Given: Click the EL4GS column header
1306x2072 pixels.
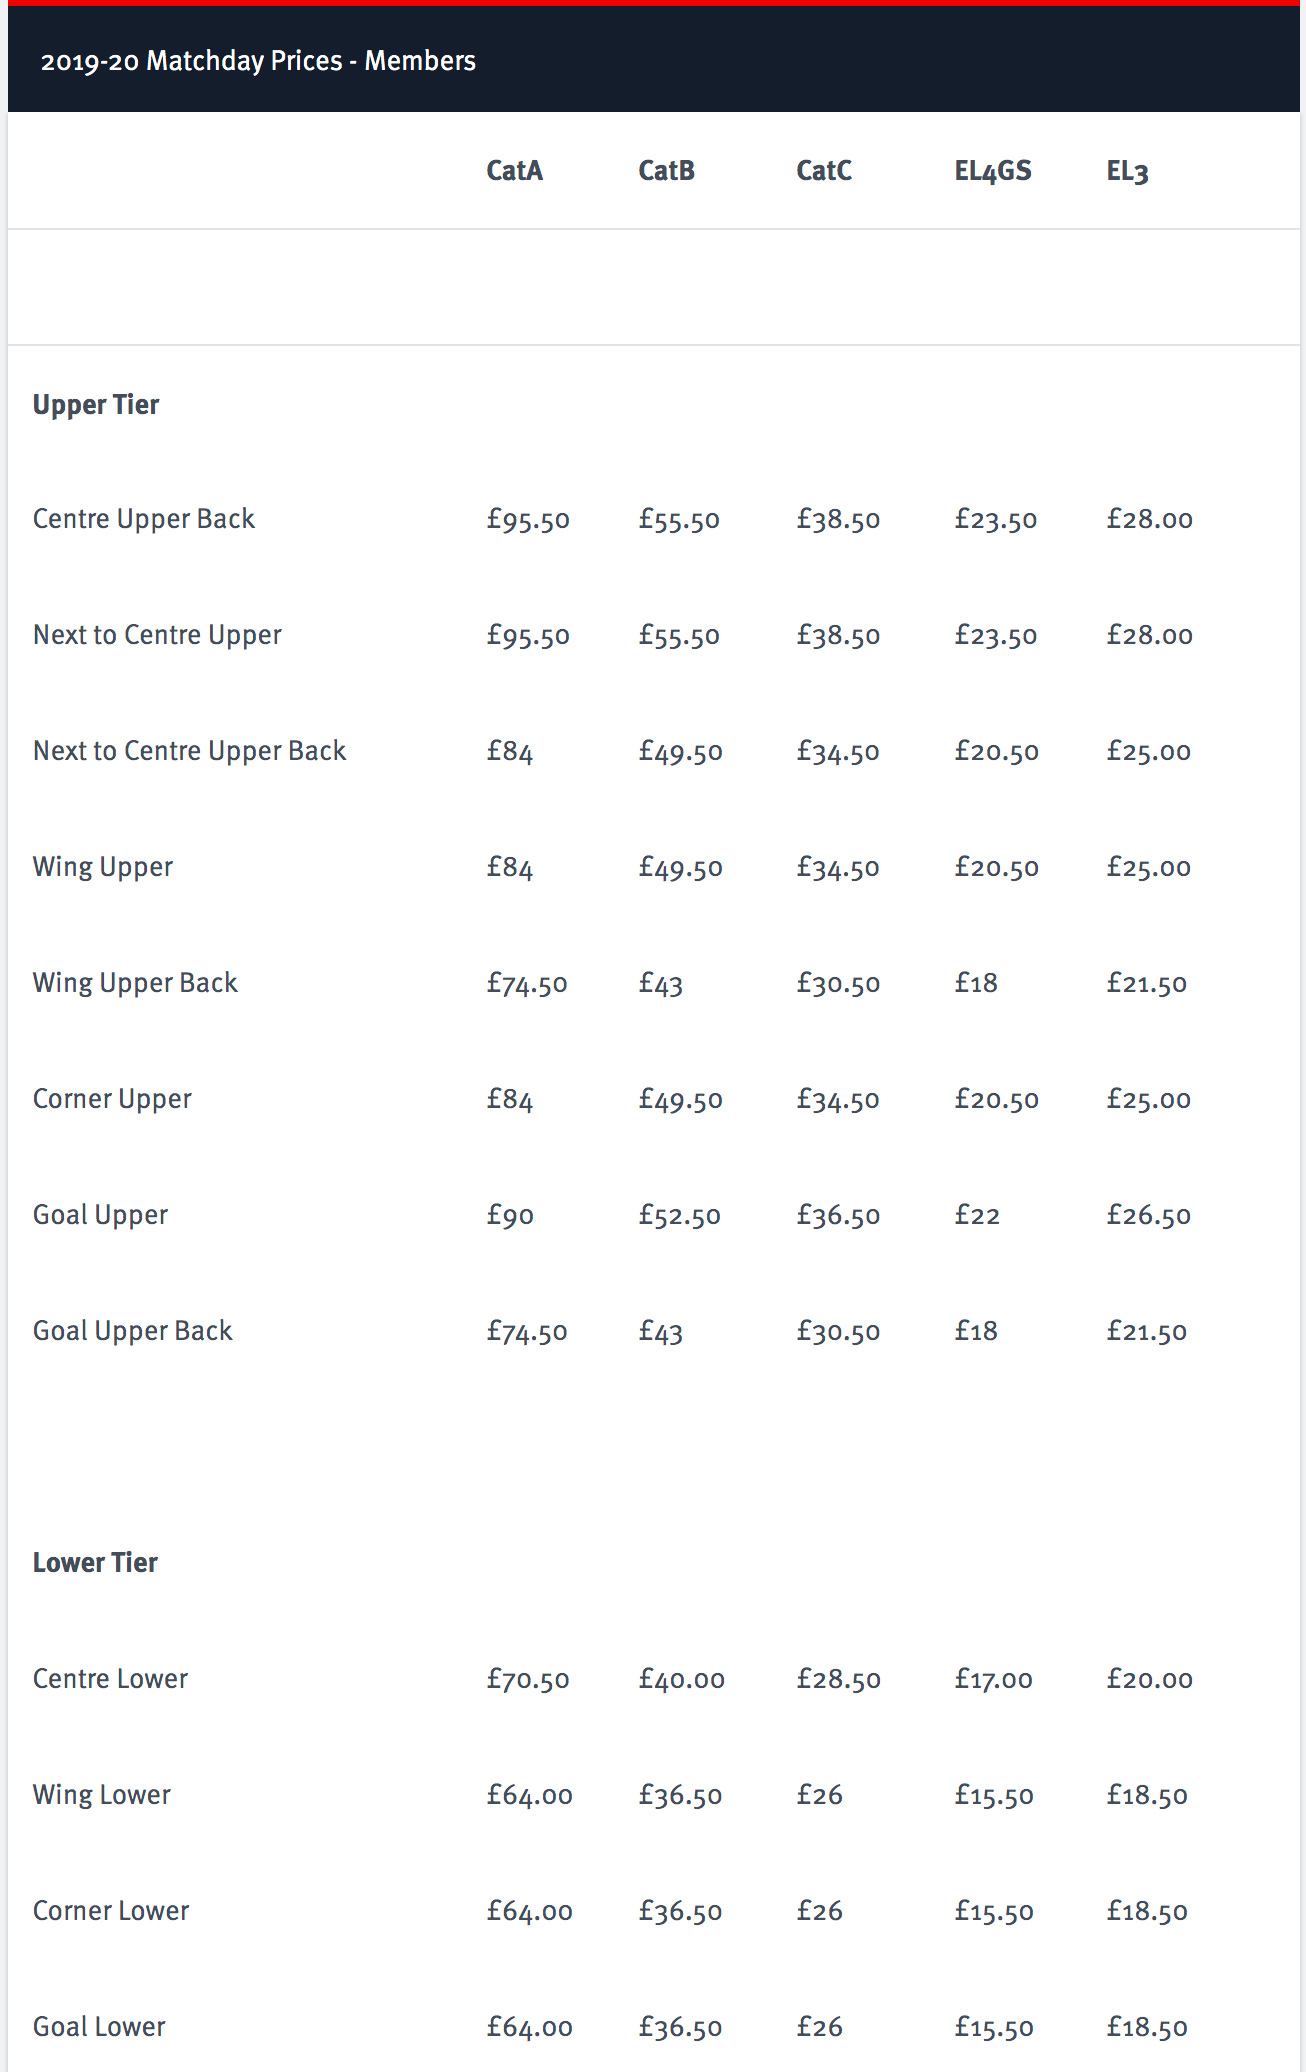Looking at the screenshot, I should 992,171.
